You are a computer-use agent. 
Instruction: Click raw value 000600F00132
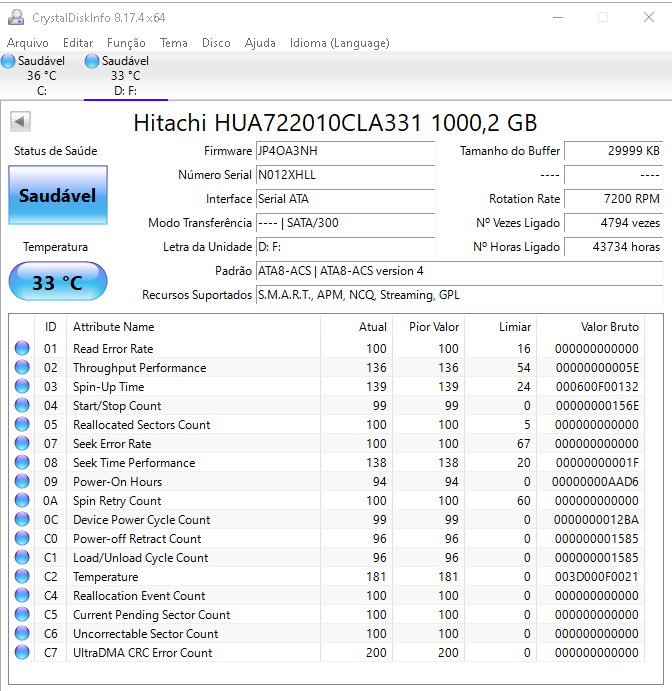click(x=597, y=386)
